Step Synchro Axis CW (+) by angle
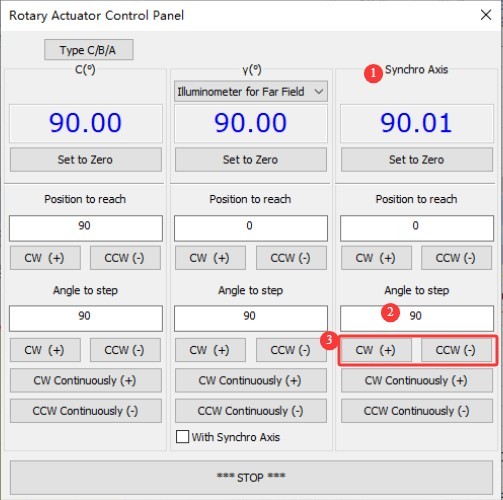 click(376, 350)
